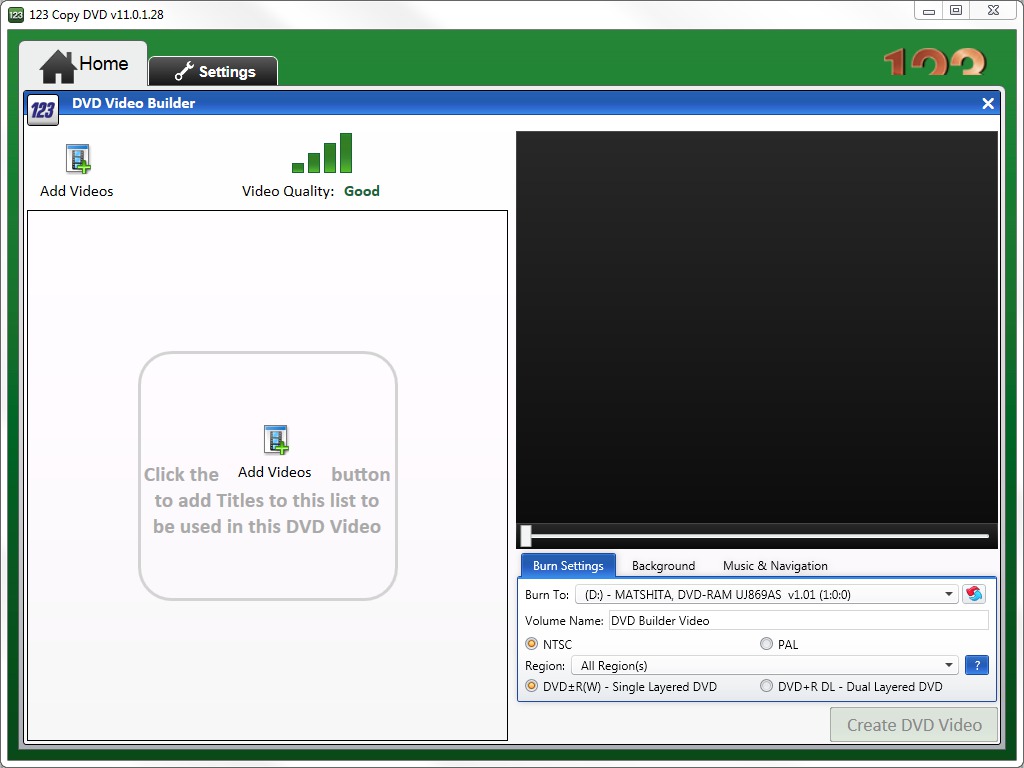Click in the Volume Name text field
Screen dimensions: 1024x768
[799, 620]
